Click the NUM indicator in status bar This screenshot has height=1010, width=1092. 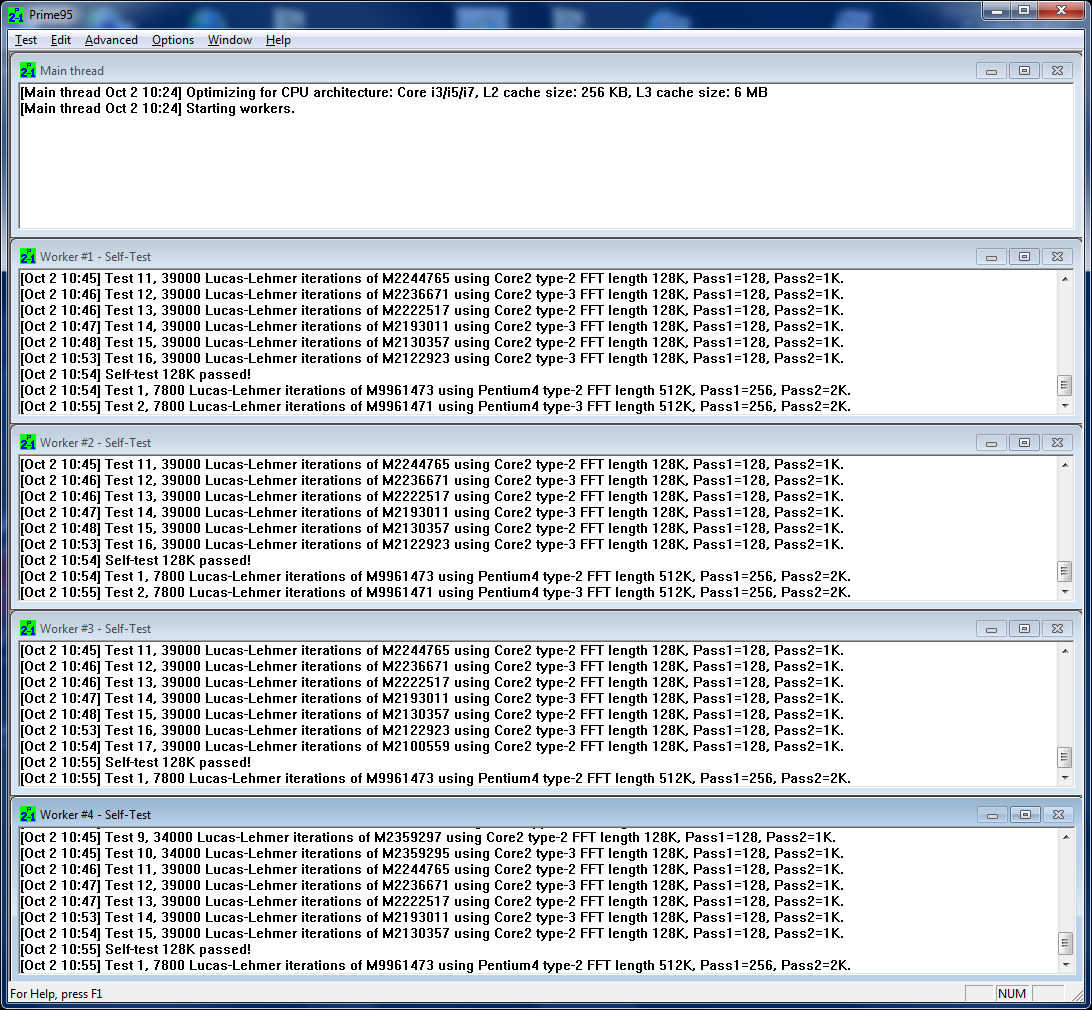click(1012, 994)
